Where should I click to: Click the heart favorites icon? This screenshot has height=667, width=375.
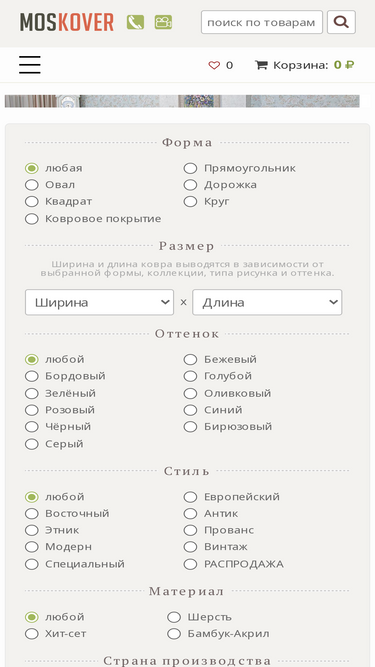pyautogui.click(x=214, y=65)
